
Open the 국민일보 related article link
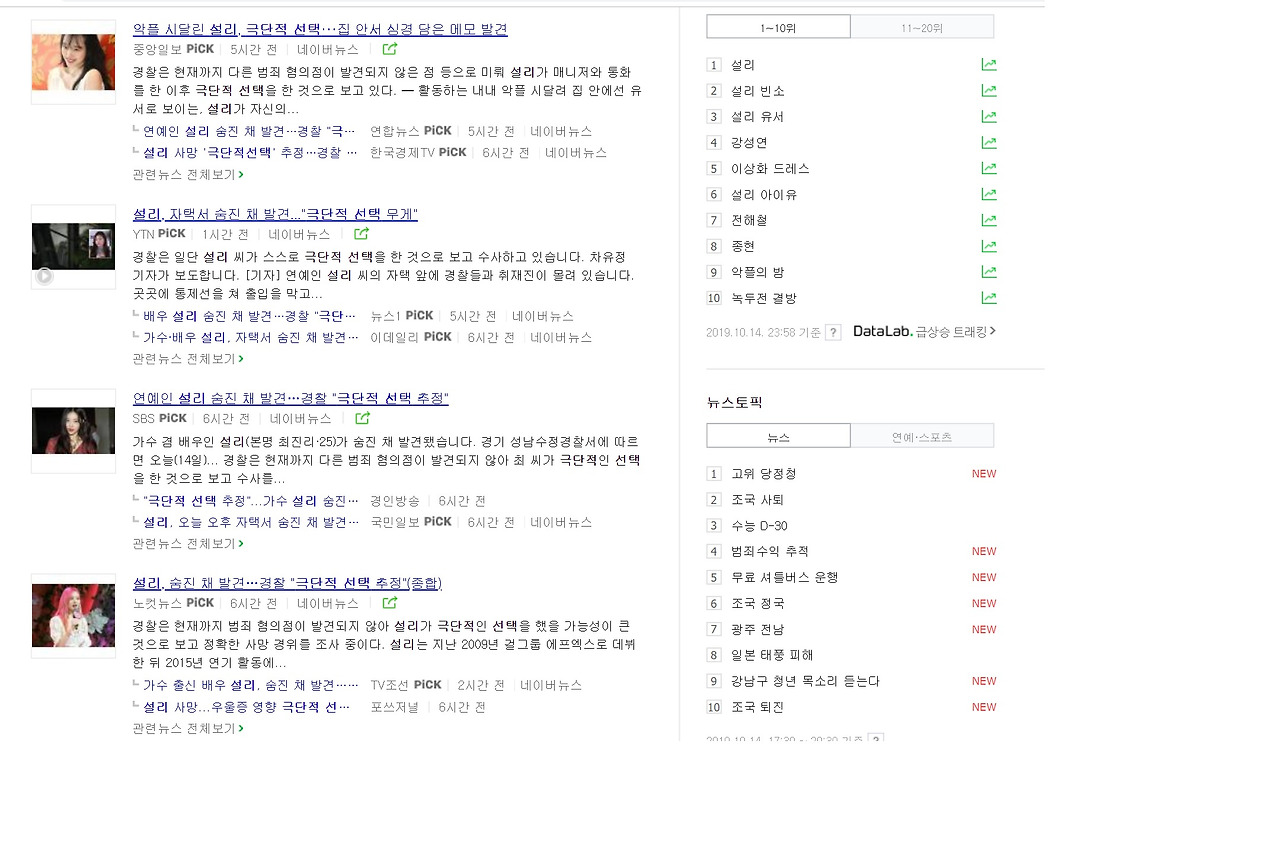tap(251, 522)
